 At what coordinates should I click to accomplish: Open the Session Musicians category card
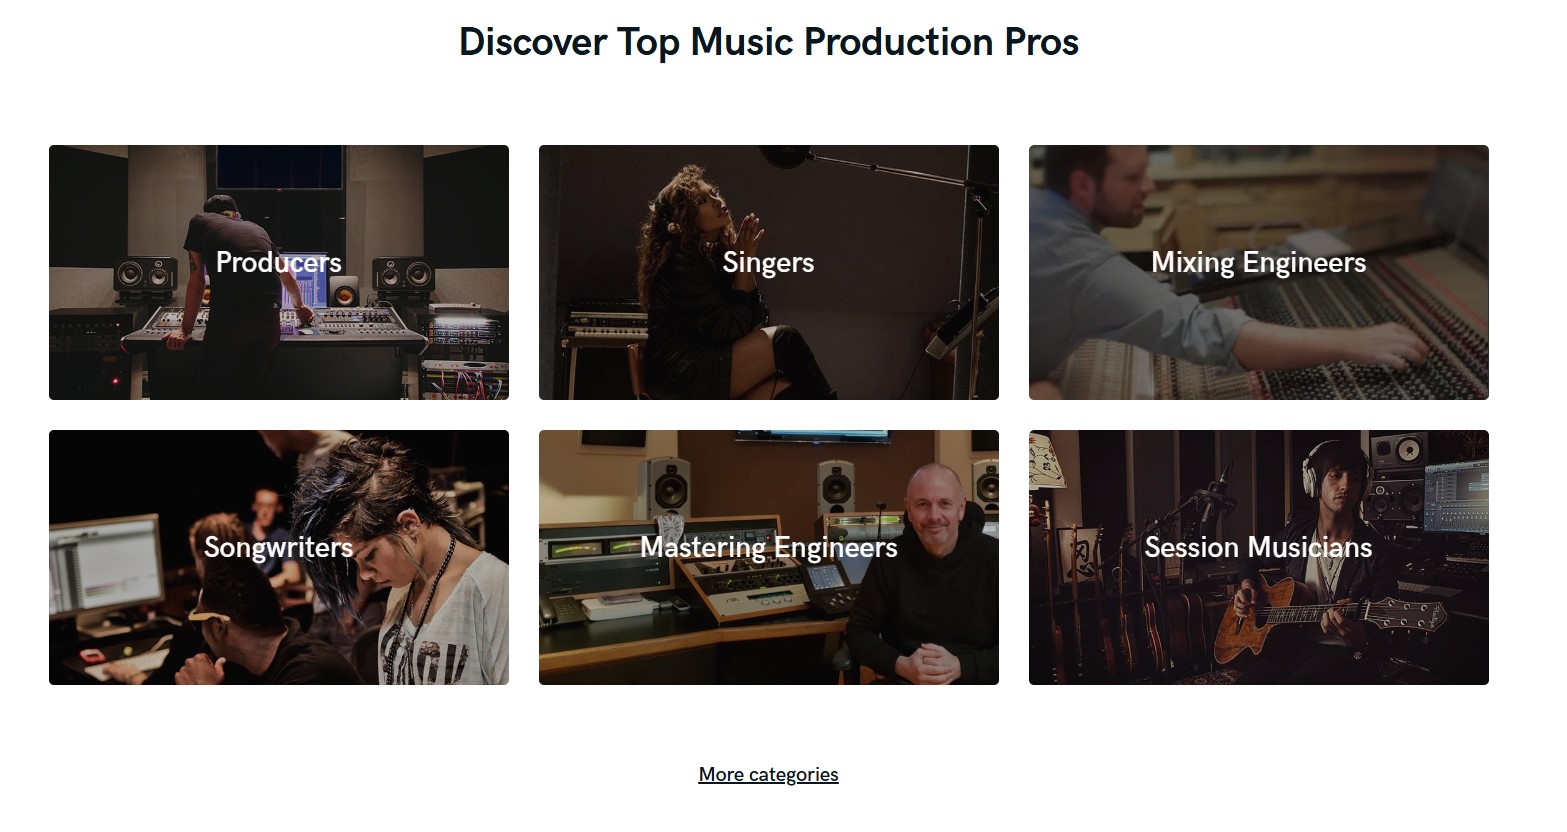[x=1259, y=557]
